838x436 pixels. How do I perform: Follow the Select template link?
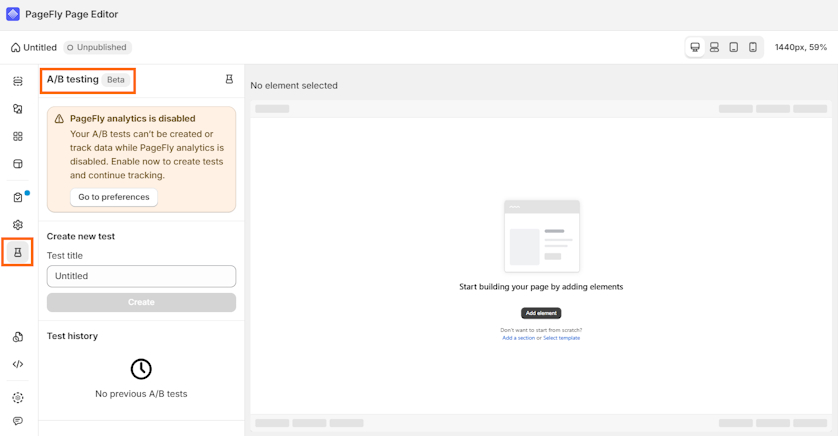(x=561, y=338)
